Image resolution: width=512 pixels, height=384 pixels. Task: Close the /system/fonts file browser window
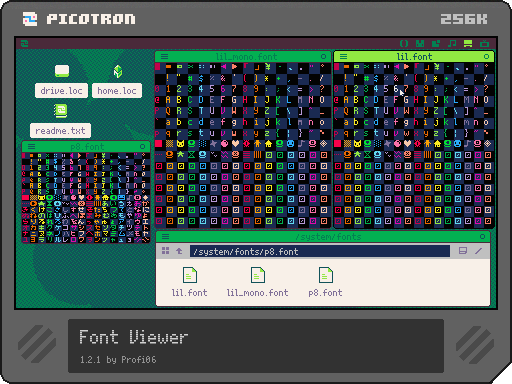[482, 236]
